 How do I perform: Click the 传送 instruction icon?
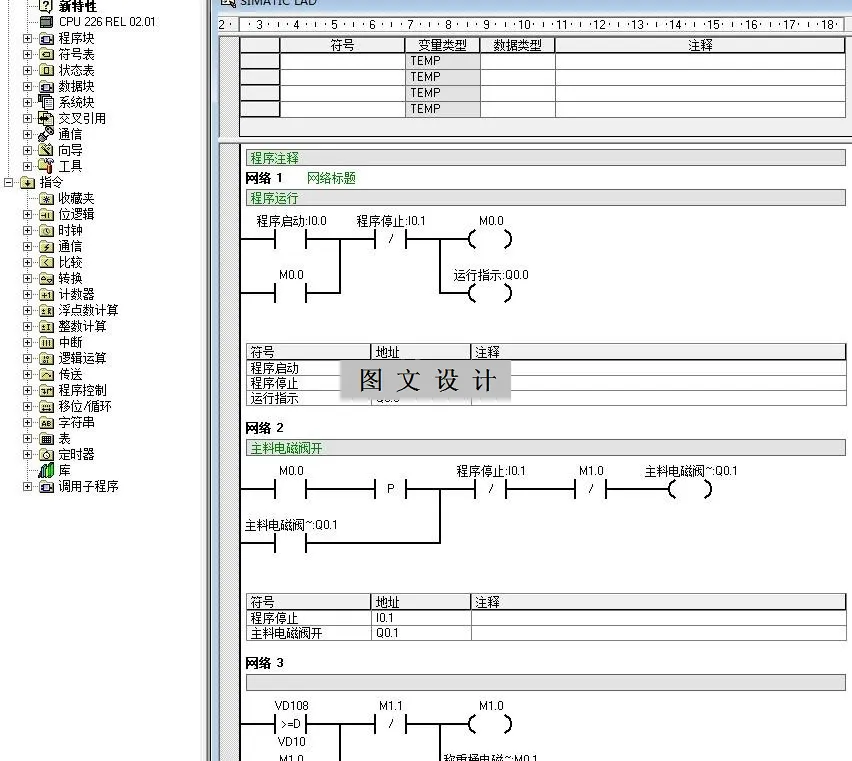pyautogui.click(x=46, y=374)
